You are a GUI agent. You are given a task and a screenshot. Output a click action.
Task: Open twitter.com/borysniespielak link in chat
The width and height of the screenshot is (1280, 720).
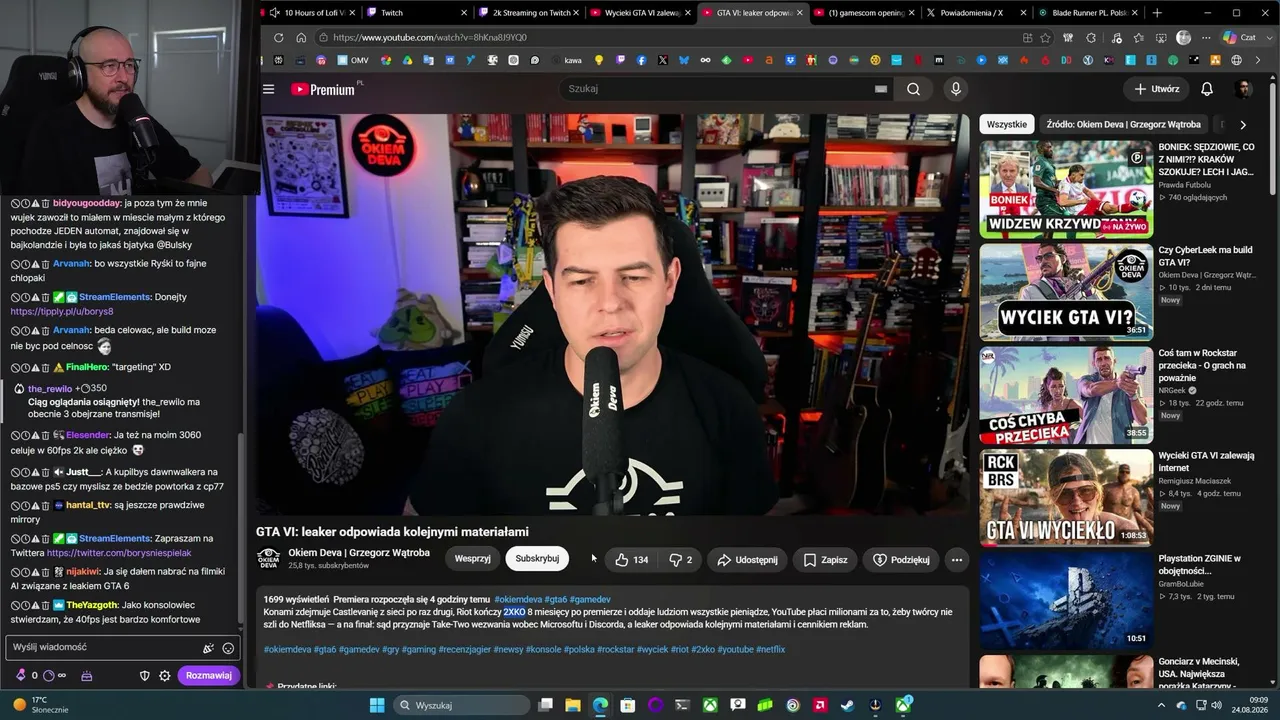tap(119, 553)
